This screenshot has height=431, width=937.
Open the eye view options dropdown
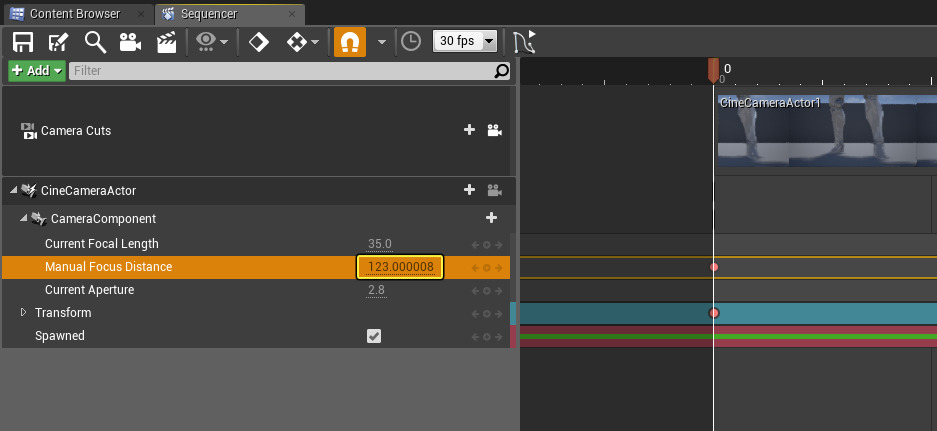212,42
